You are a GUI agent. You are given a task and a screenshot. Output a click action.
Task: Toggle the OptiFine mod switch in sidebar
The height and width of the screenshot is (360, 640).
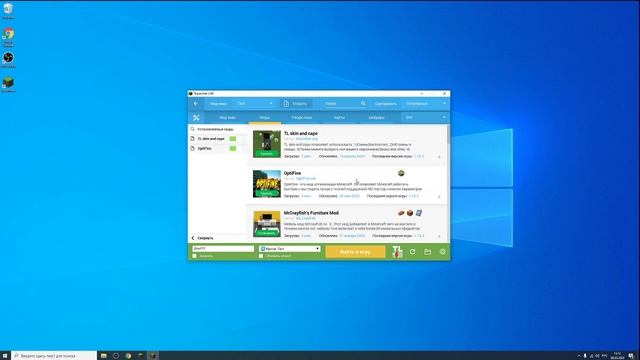point(233,149)
